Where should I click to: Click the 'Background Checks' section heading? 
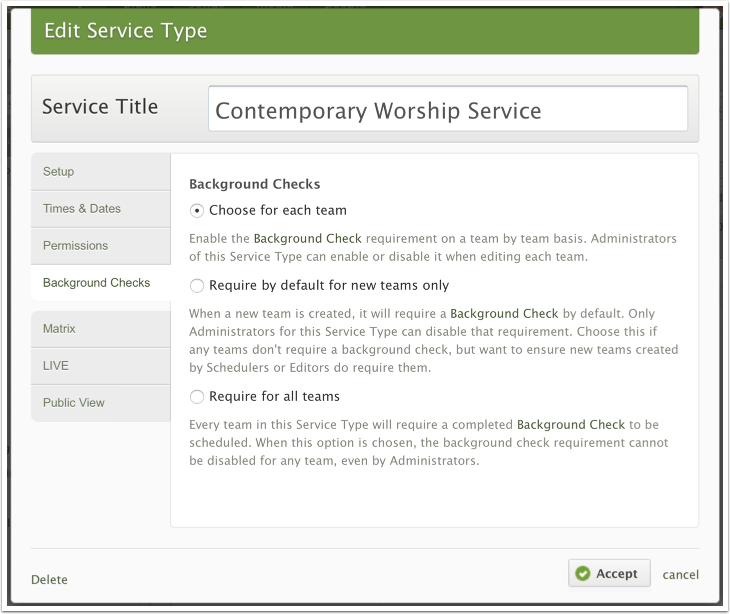[255, 184]
